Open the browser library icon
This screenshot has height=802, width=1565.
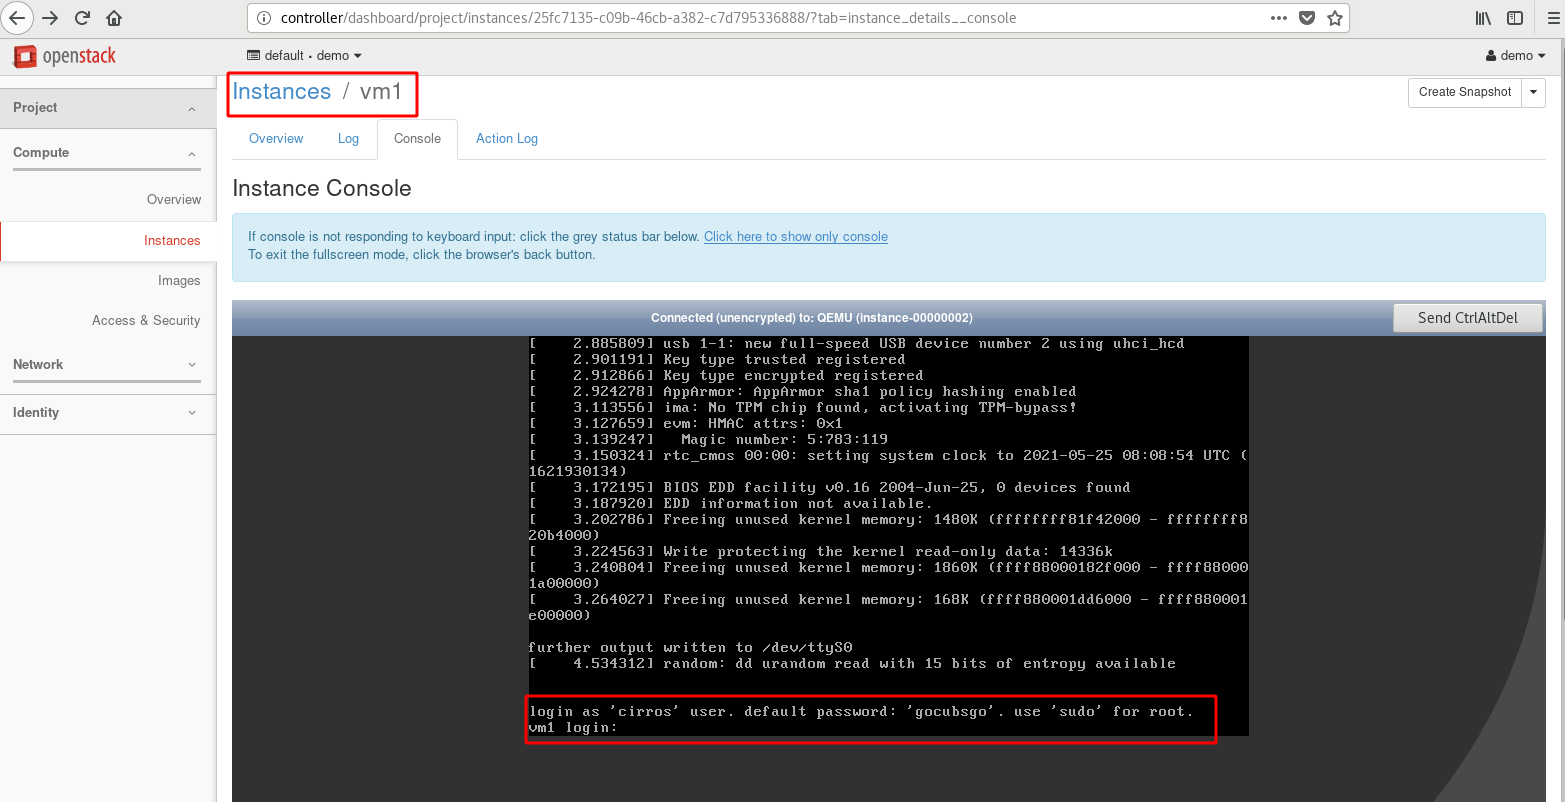(x=1484, y=18)
